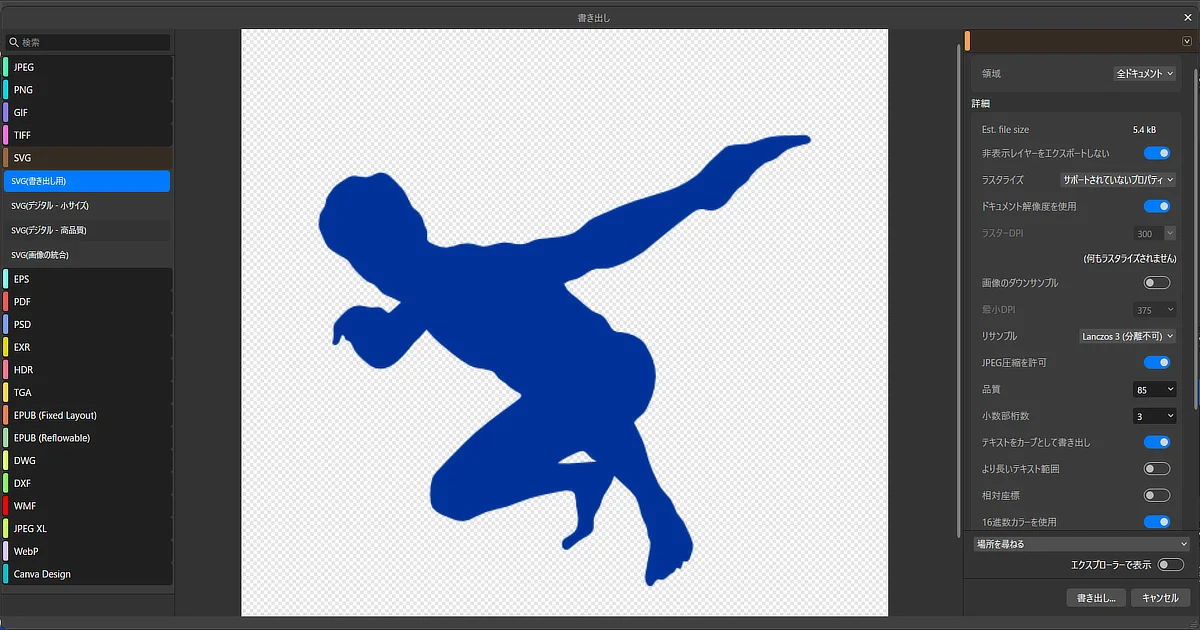Select SVG(デジタル - 高品質) preset
1200x630 pixels.
(x=87, y=230)
